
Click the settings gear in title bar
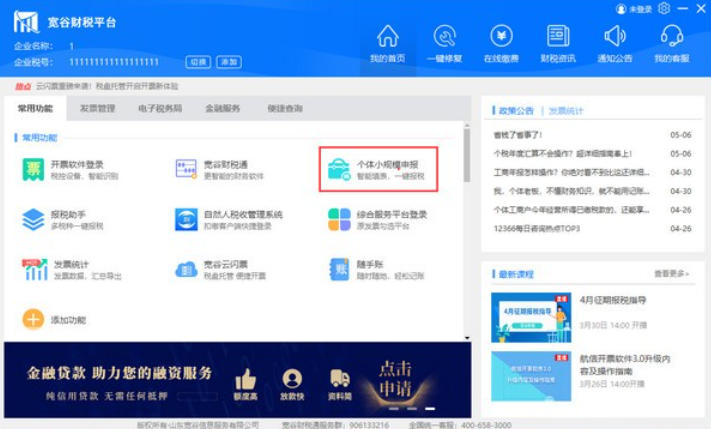[664, 8]
